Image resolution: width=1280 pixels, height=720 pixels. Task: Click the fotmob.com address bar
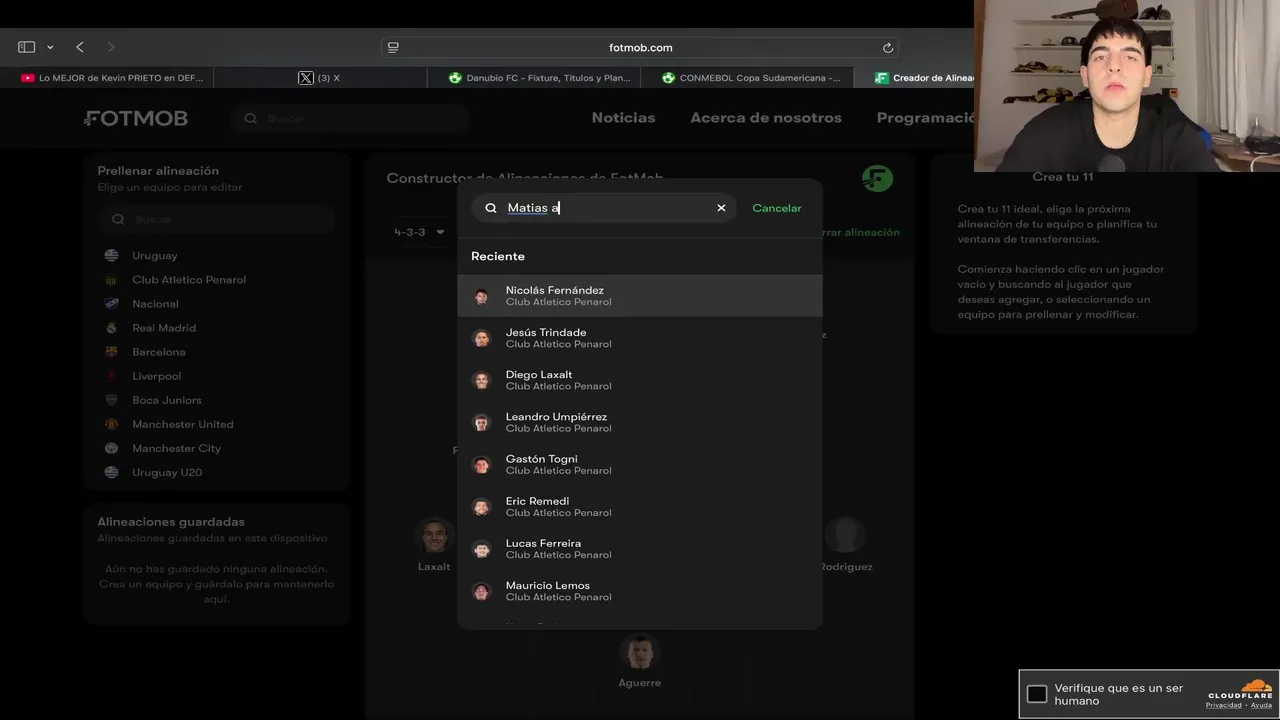pos(640,47)
